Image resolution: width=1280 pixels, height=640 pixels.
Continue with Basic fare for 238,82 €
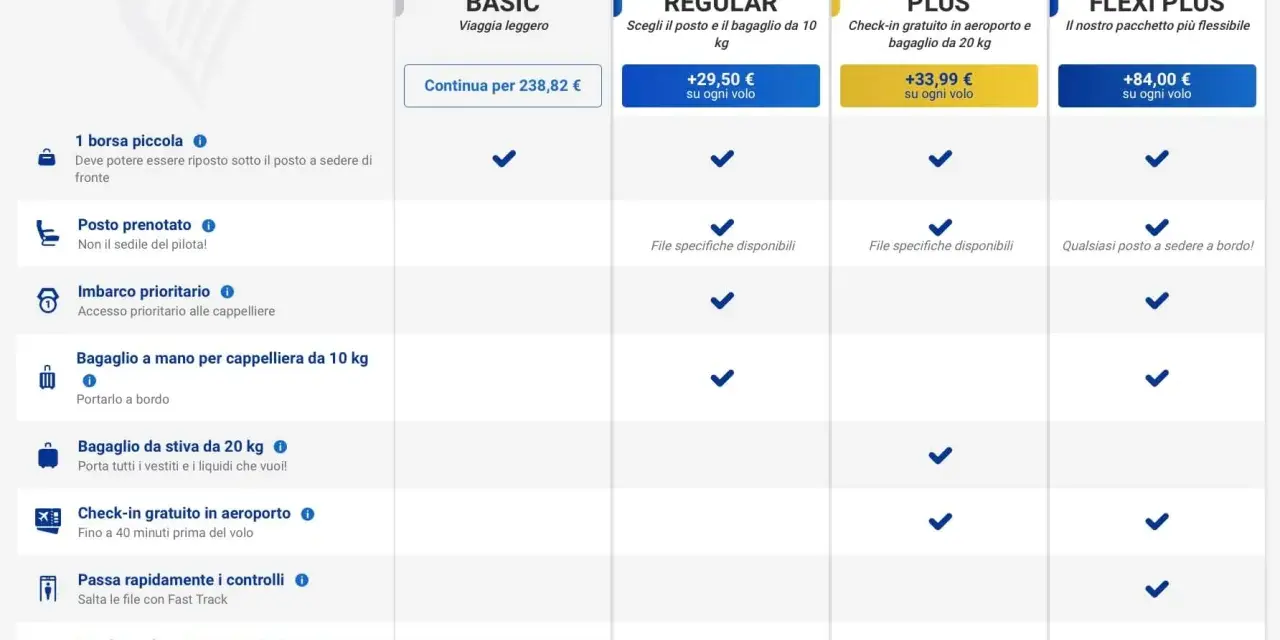tap(503, 86)
